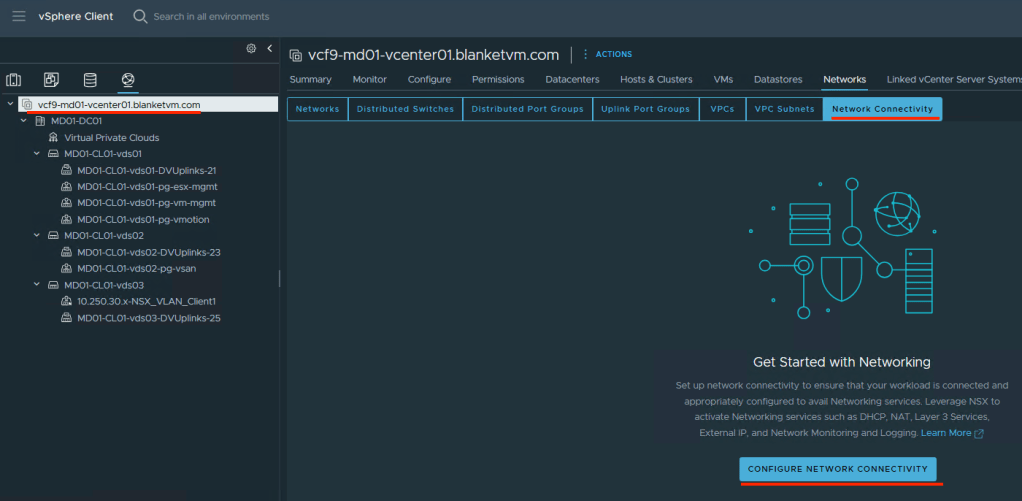The height and width of the screenshot is (501, 1022).
Task: Open the Storage inventory view icon
Action: coord(90,80)
